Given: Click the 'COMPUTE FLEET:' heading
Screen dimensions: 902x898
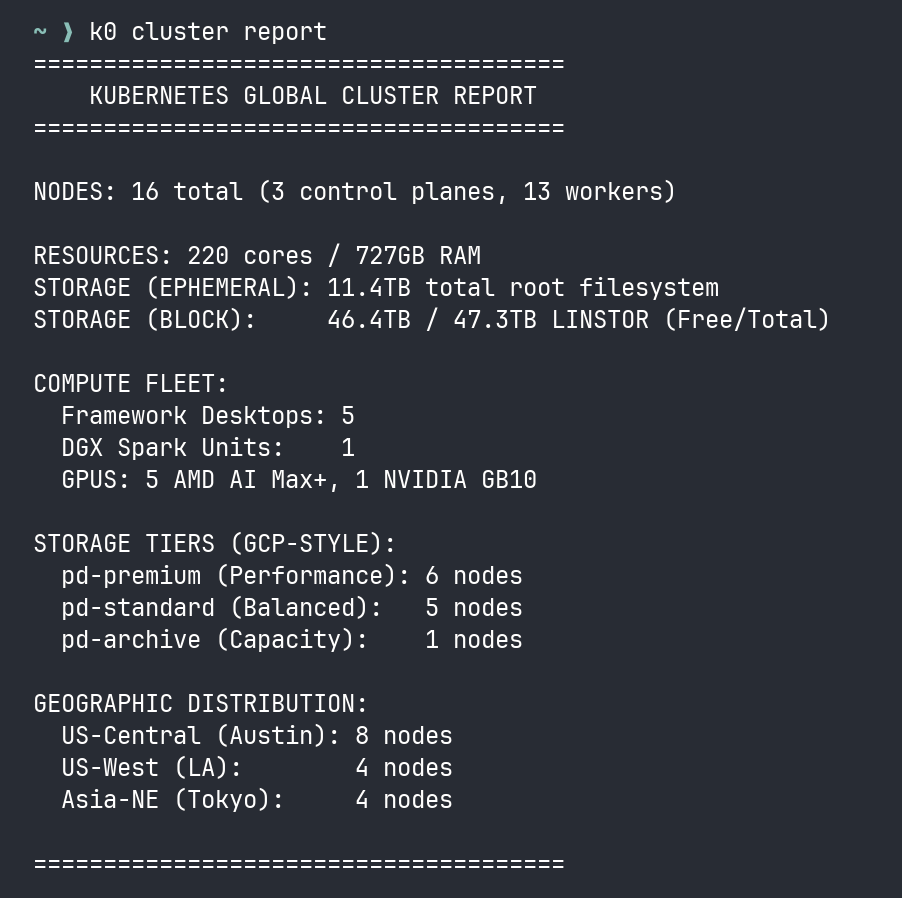Looking at the screenshot, I should pos(131,384).
